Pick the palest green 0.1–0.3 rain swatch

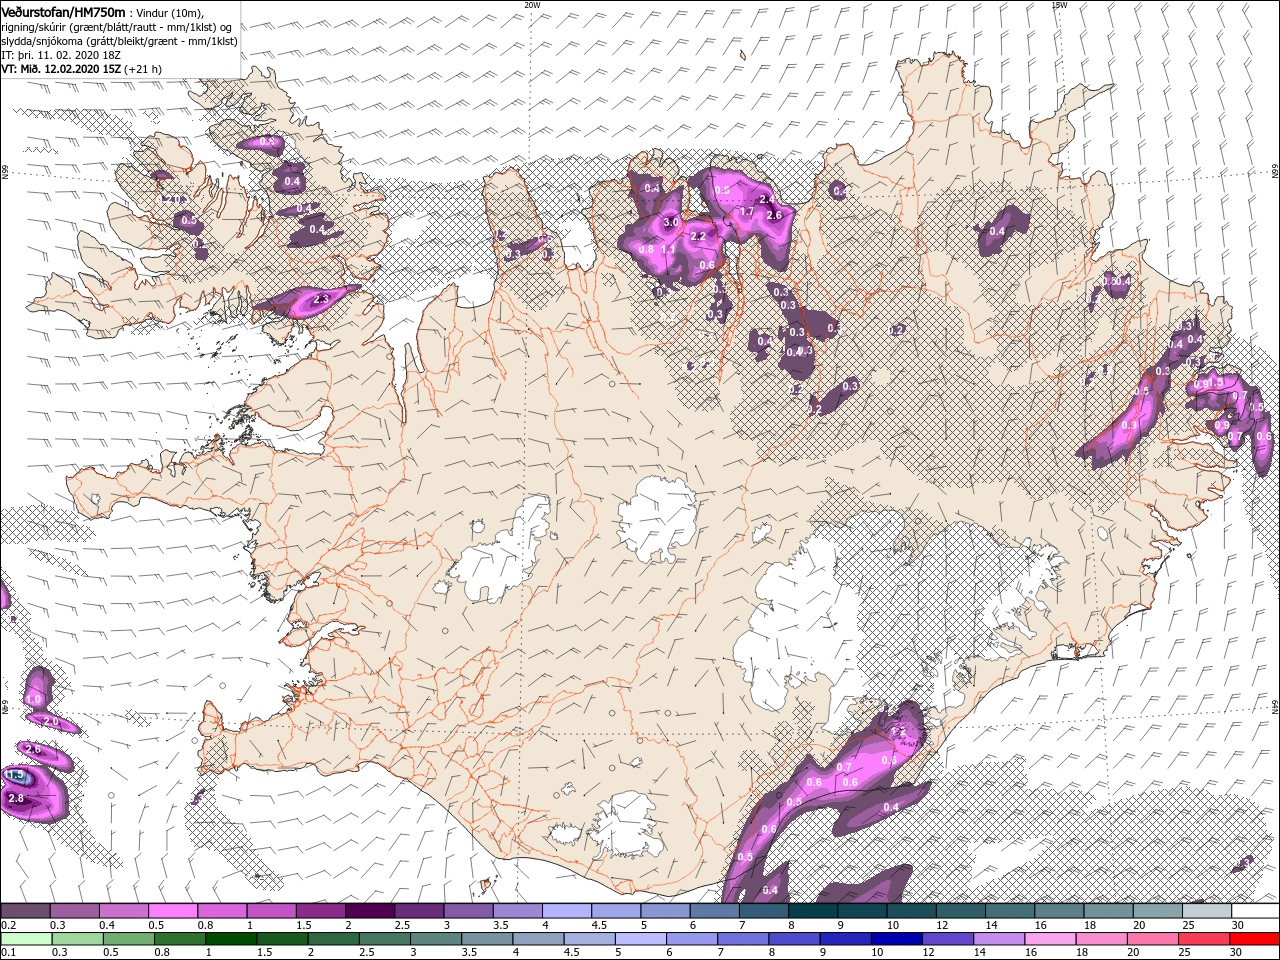point(25,939)
